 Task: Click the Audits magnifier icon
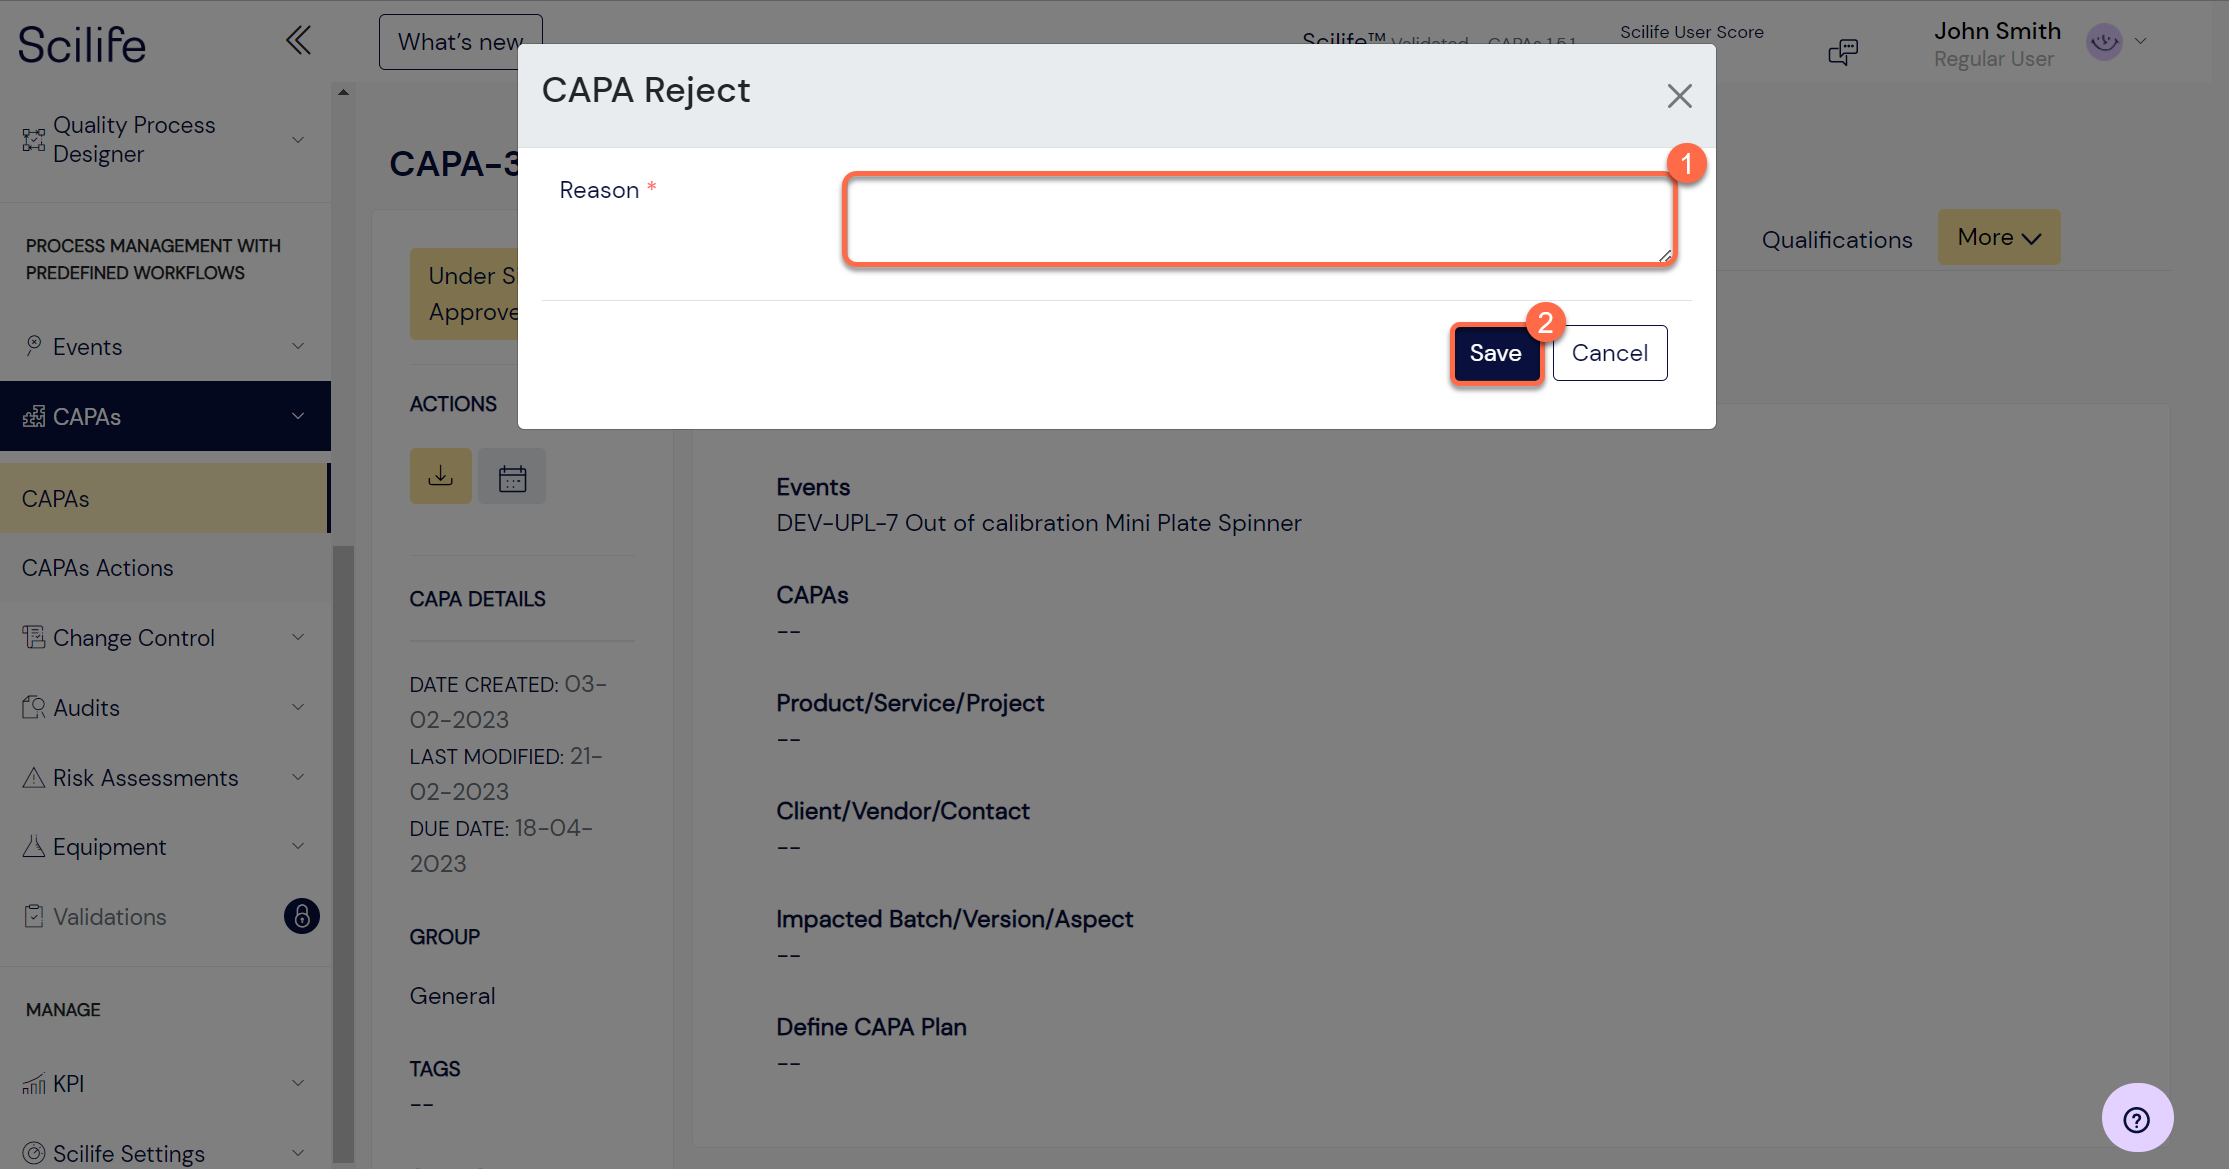[34, 707]
